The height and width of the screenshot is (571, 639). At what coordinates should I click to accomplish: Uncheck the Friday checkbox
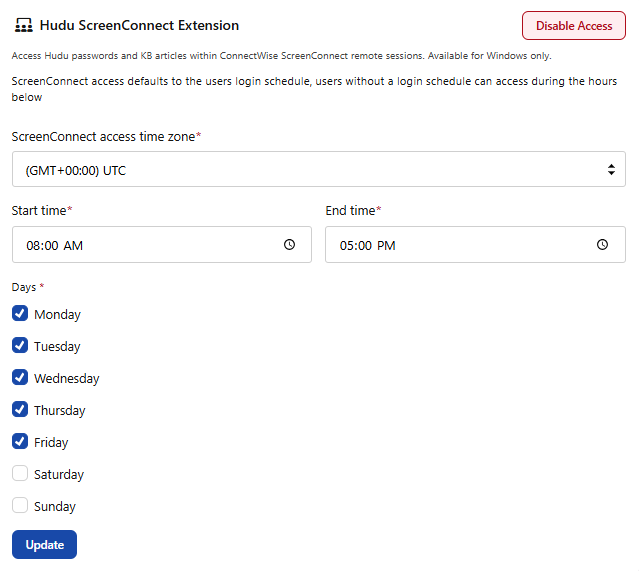[20, 441]
